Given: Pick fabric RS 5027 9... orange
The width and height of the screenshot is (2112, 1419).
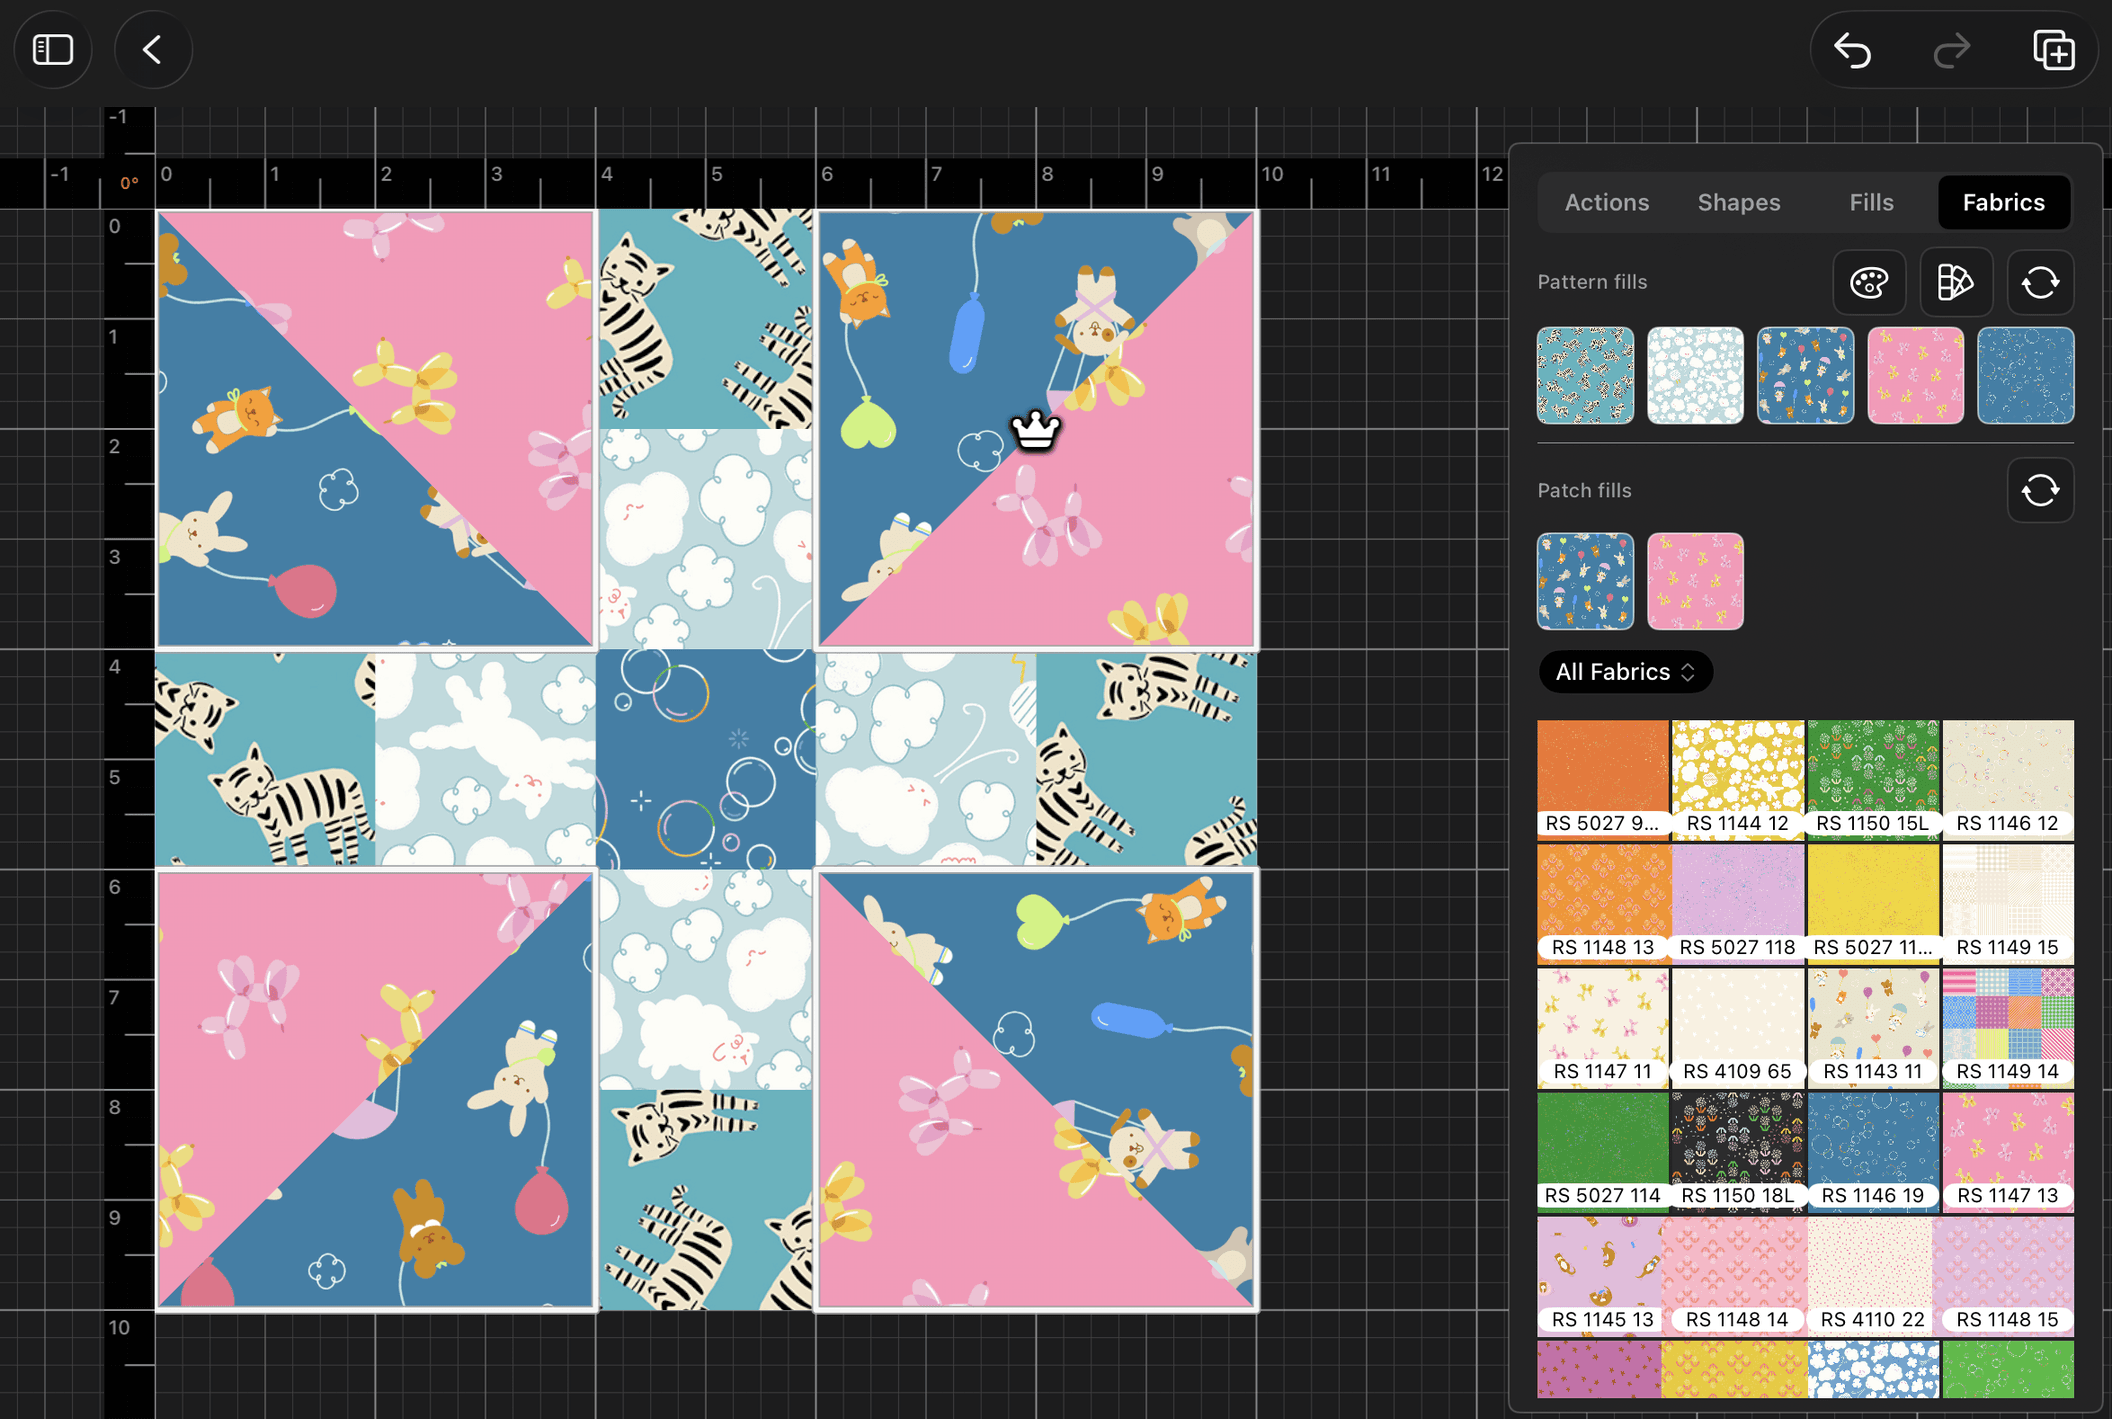Looking at the screenshot, I should (x=1603, y=779).
